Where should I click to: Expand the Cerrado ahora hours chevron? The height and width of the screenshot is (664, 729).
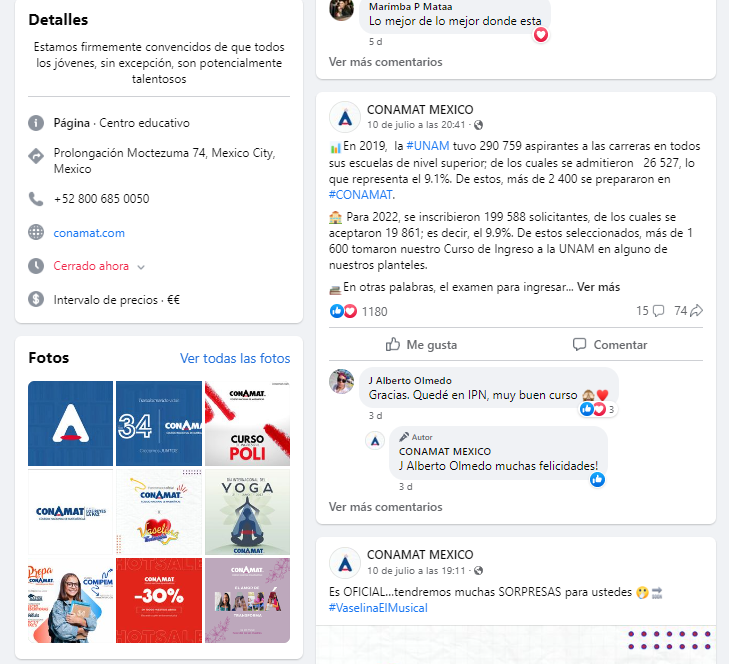point(141,267)
